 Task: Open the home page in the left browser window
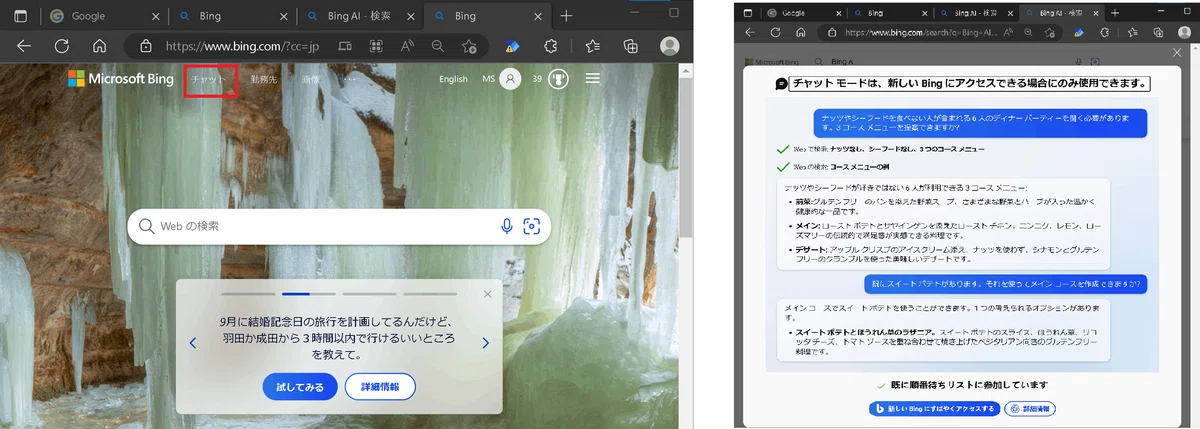(99, 46)
